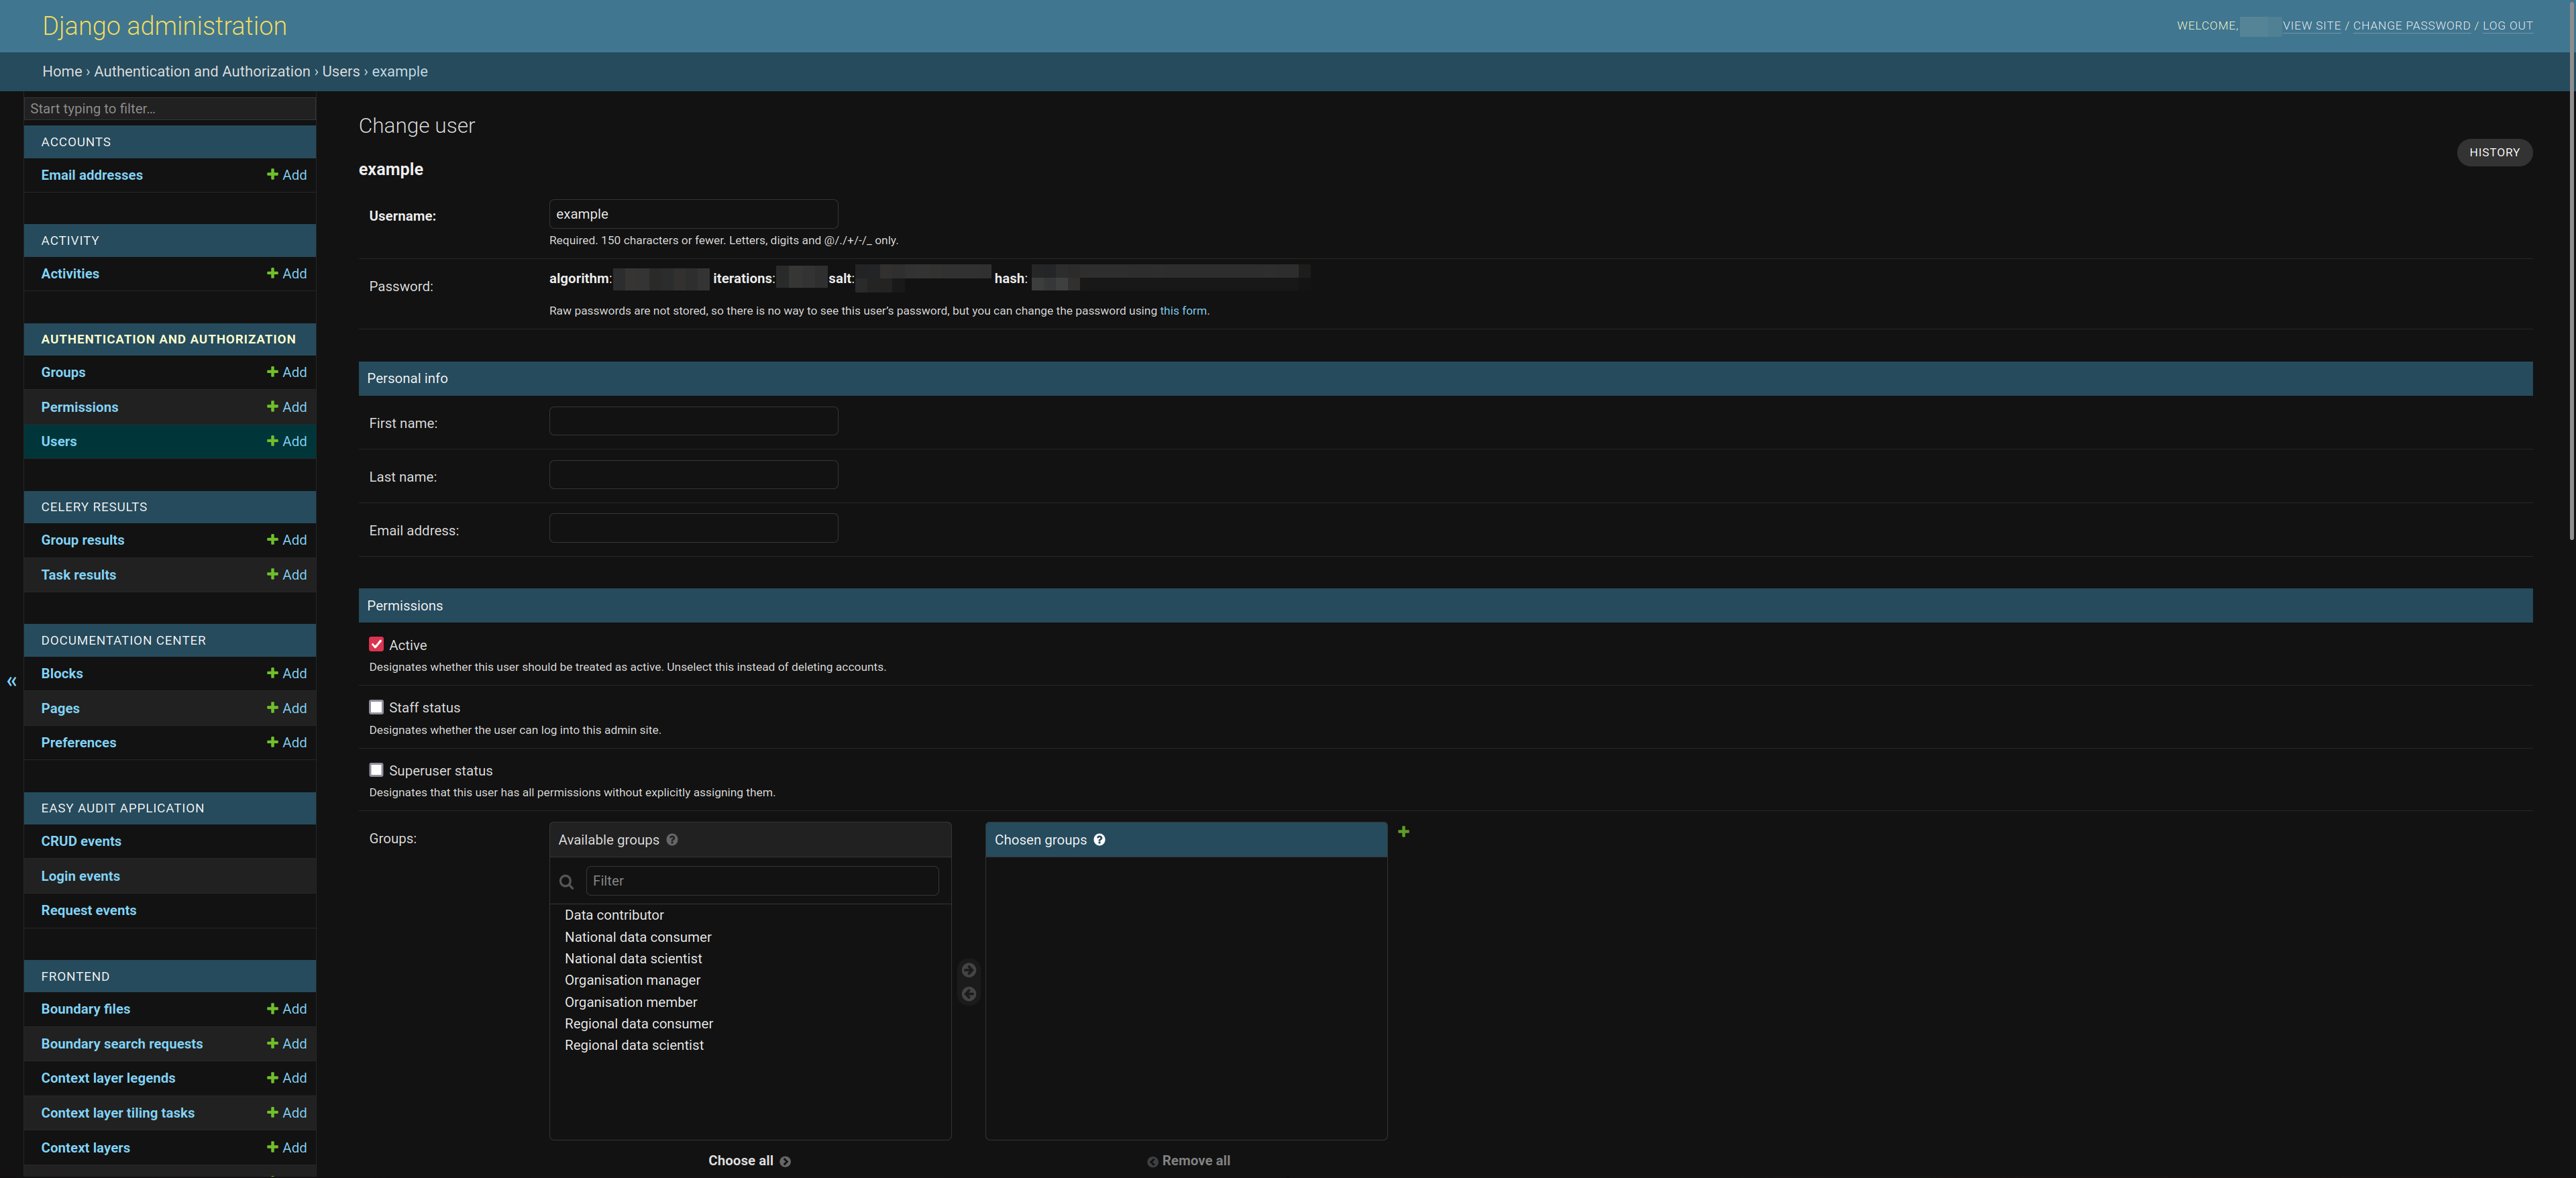Click the remove selected groups arrow

tap(968, 994)
